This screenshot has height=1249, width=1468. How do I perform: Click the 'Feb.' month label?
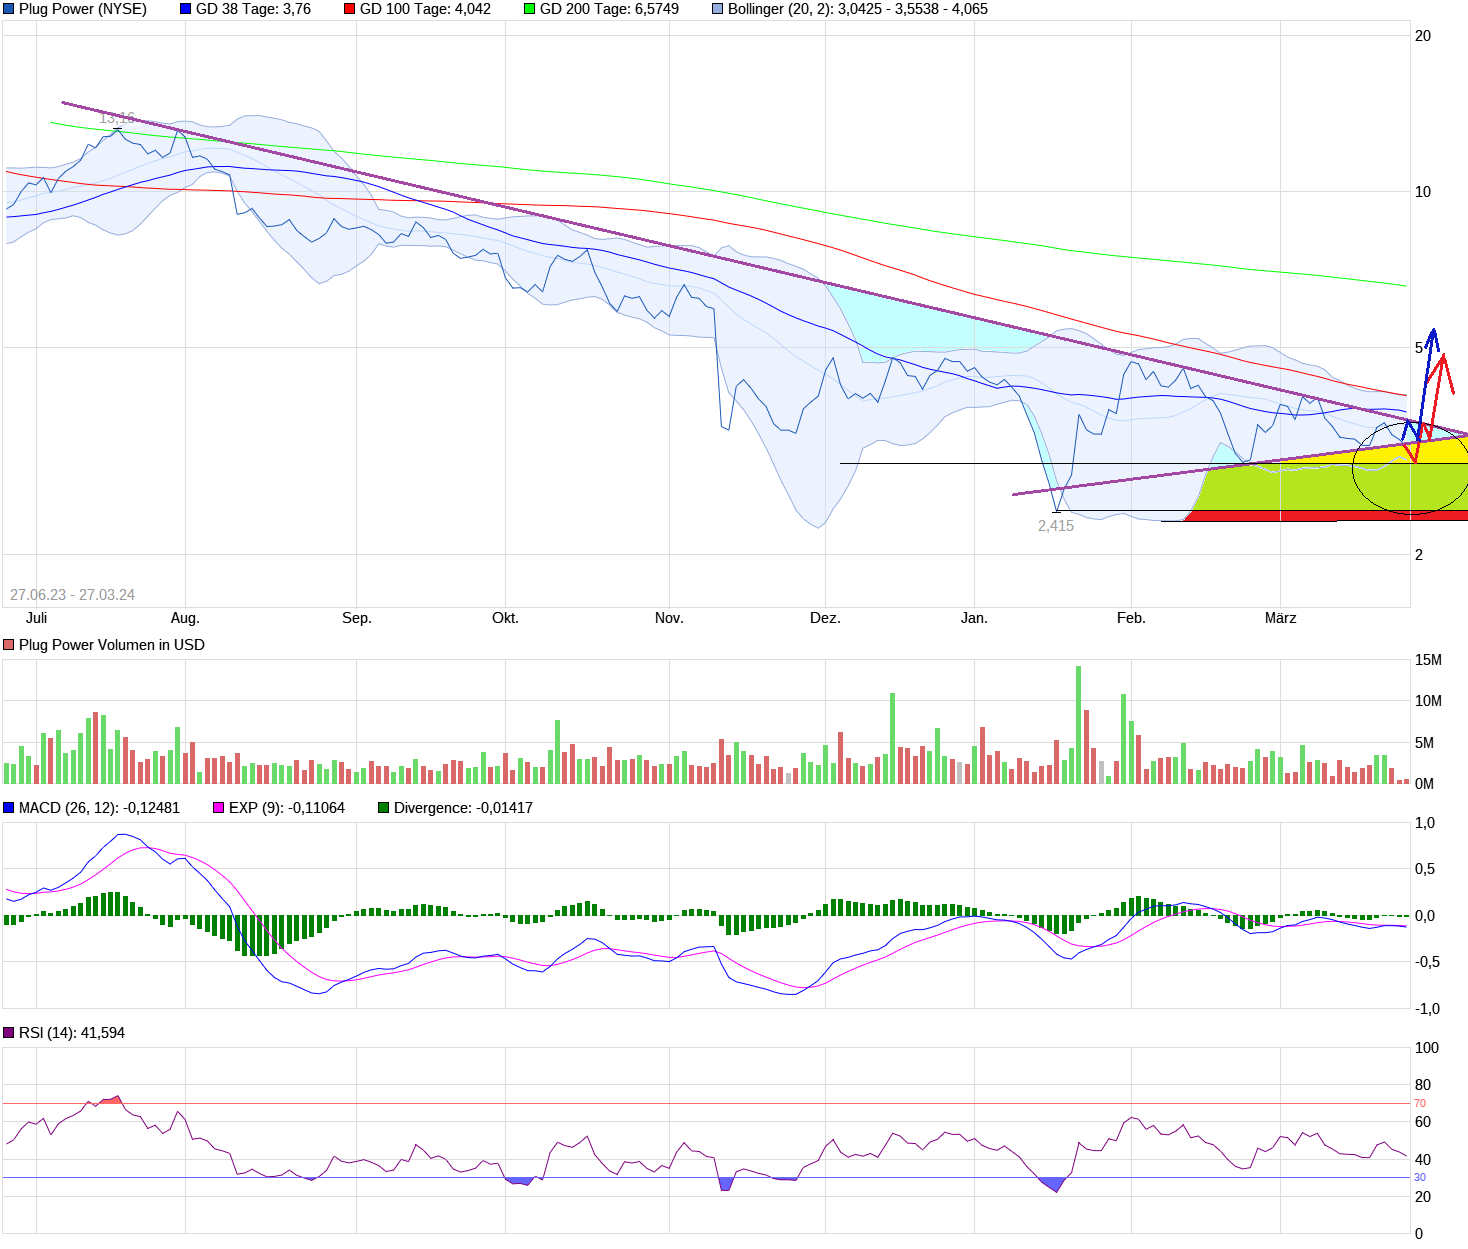pos(1131,618)
